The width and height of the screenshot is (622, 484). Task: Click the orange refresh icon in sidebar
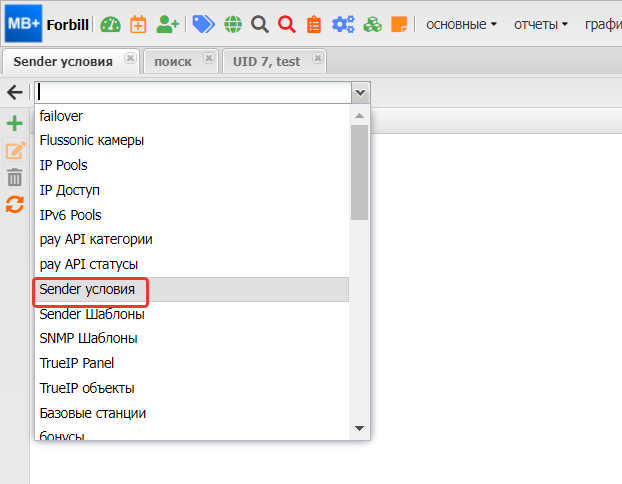point(15,204)
